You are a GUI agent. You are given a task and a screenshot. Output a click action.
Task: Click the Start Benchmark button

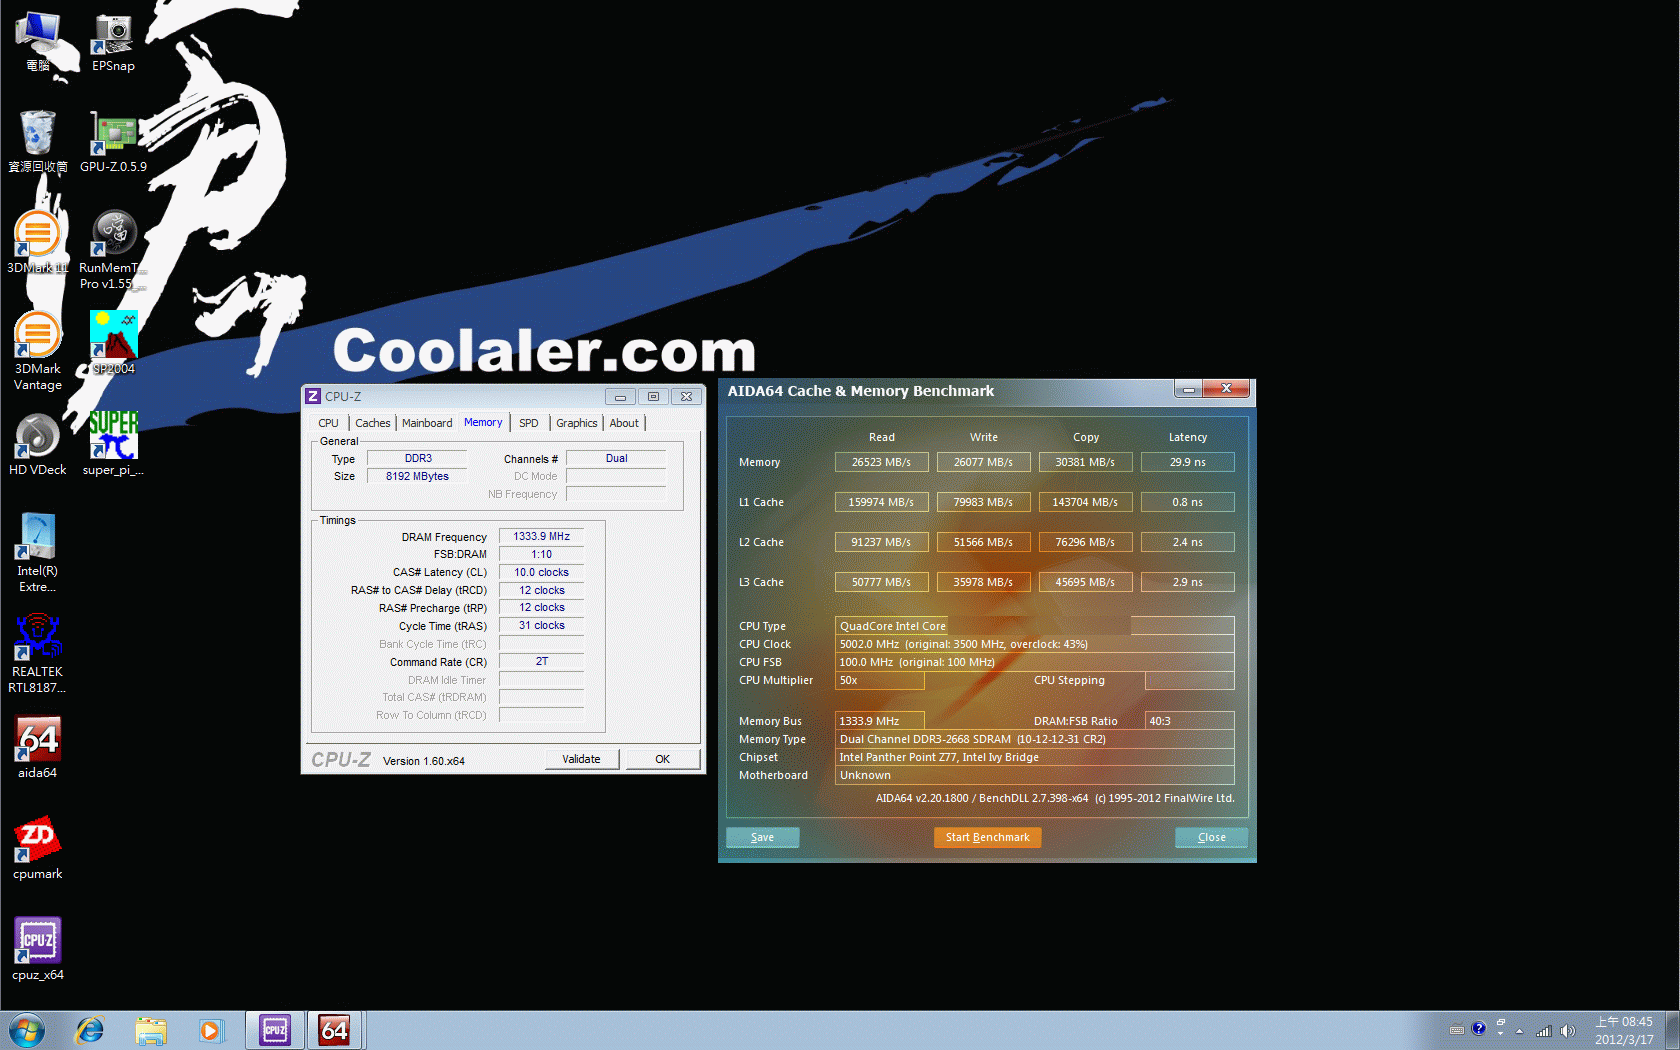coord(987,837)
